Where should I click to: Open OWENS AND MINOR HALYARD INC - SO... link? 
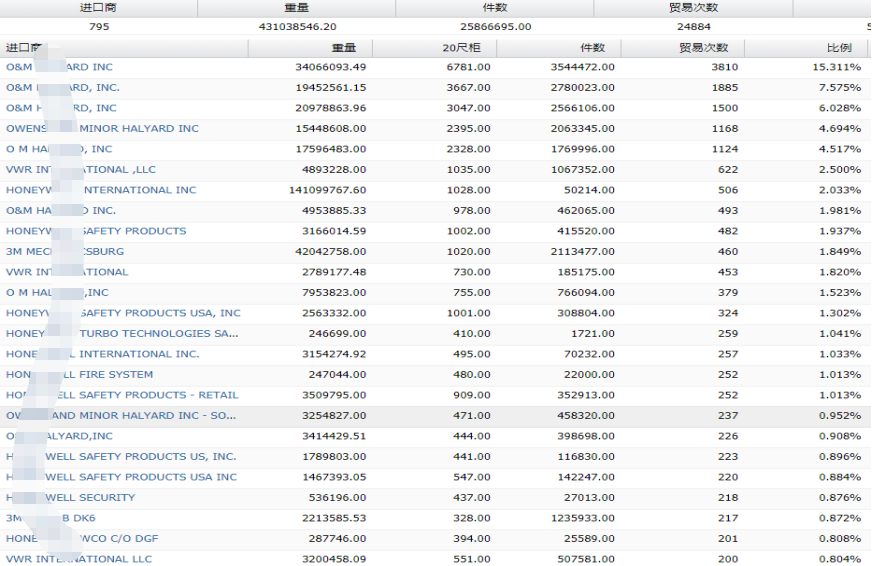click(x=121, y=416)
